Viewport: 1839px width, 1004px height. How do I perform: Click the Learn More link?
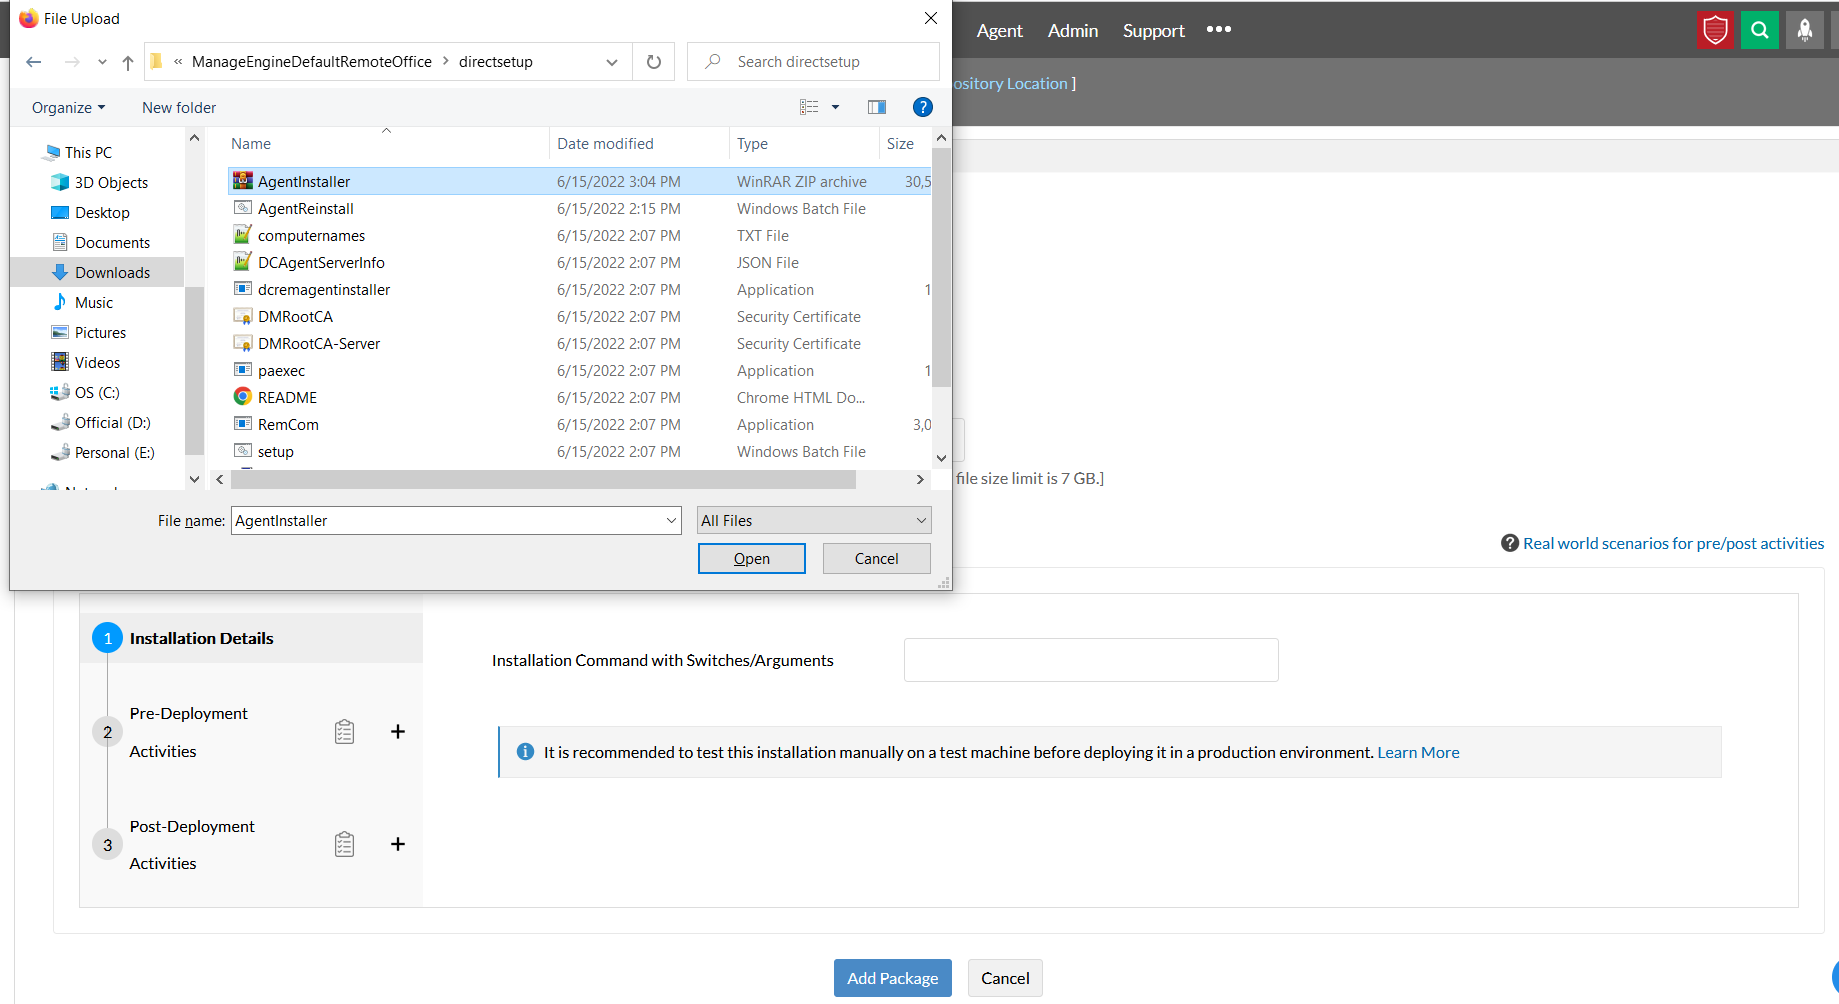1418,752
